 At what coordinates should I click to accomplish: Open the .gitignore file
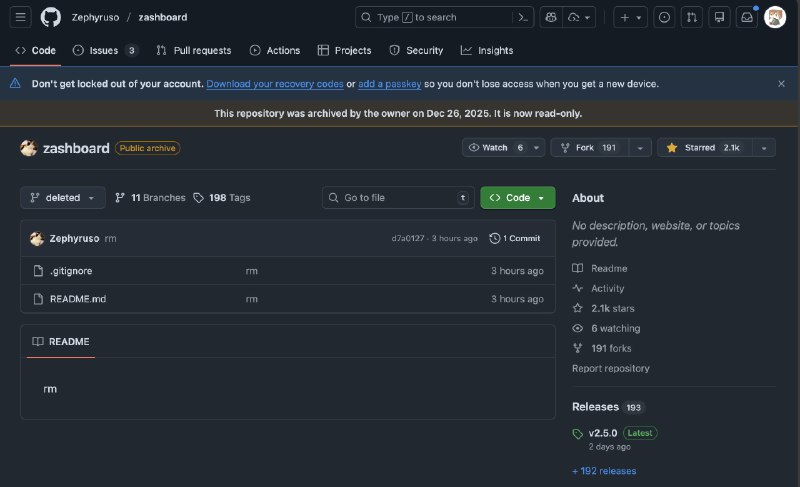[x=71, y=271]
